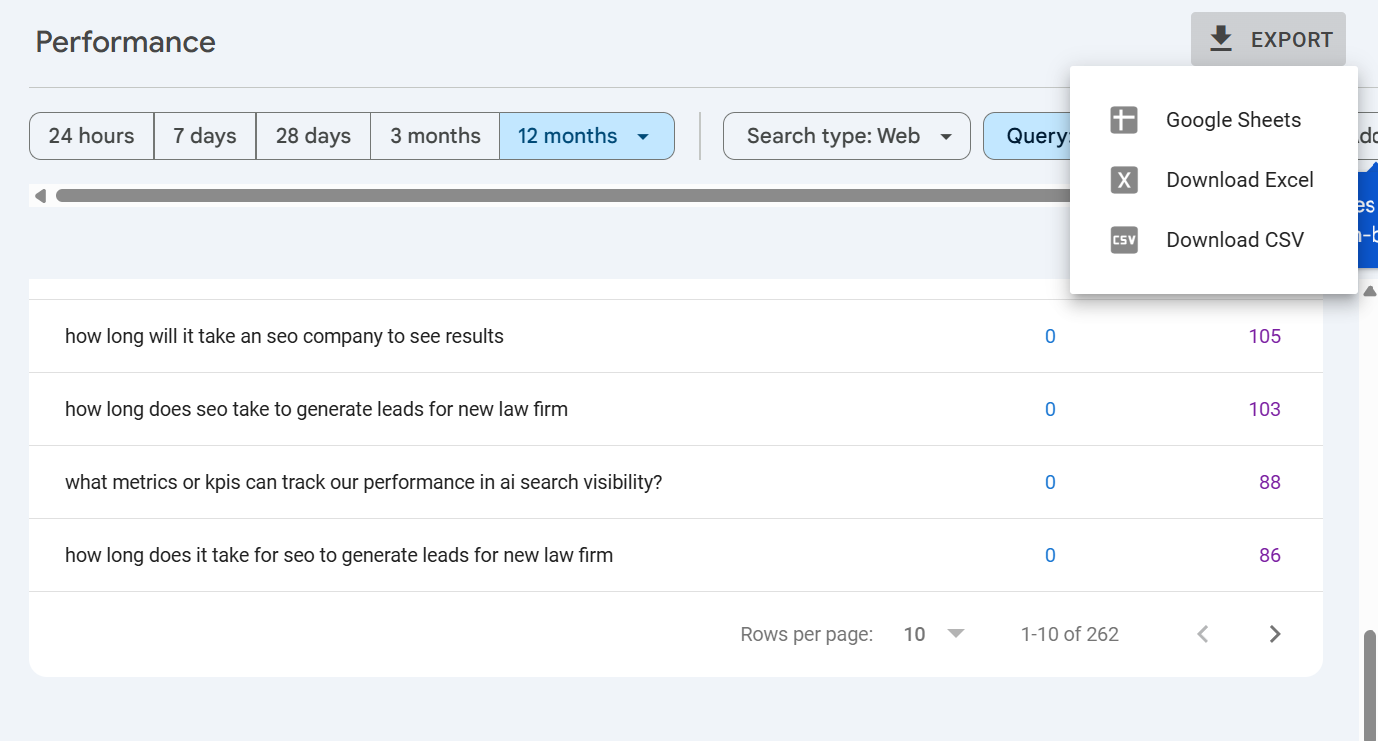1378x741 pixels.
Task: Click the left pagination chevron icon
Action: coord(1201,633)
